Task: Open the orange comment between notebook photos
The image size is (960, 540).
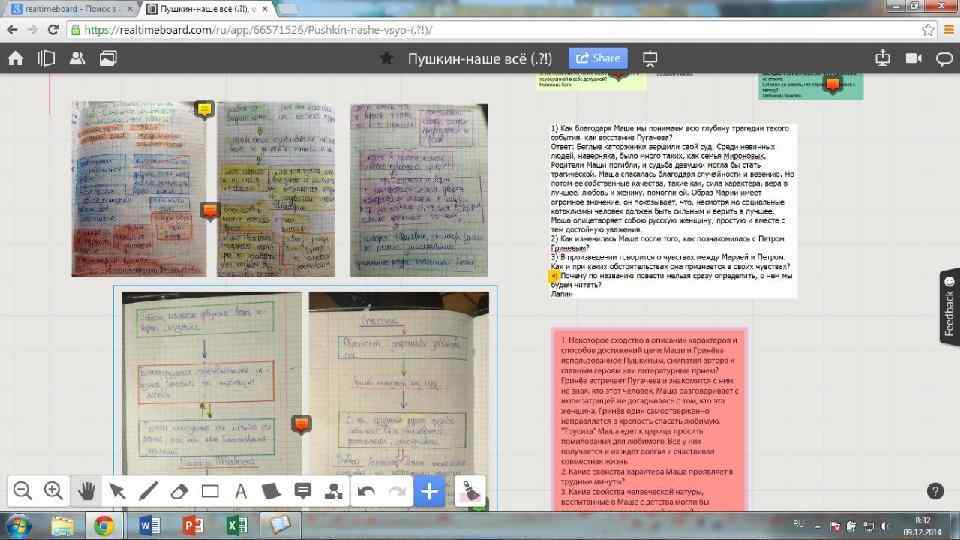Action: (209, 211)
